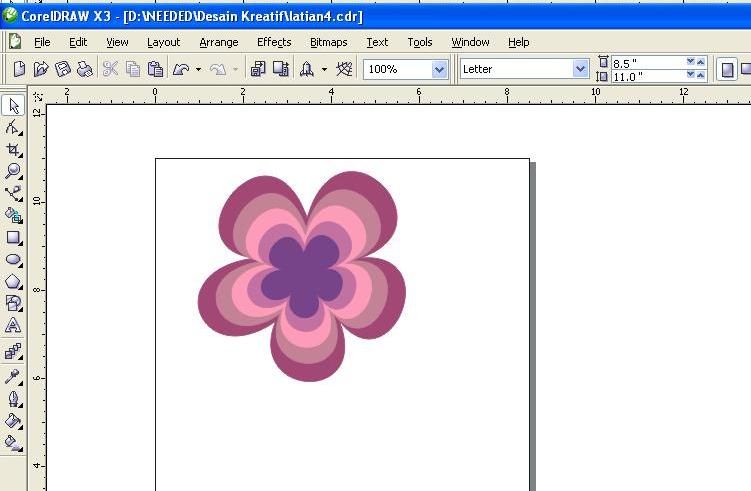Open the Help menu
This screenshot has width=751, height=491.
[518, 42]
